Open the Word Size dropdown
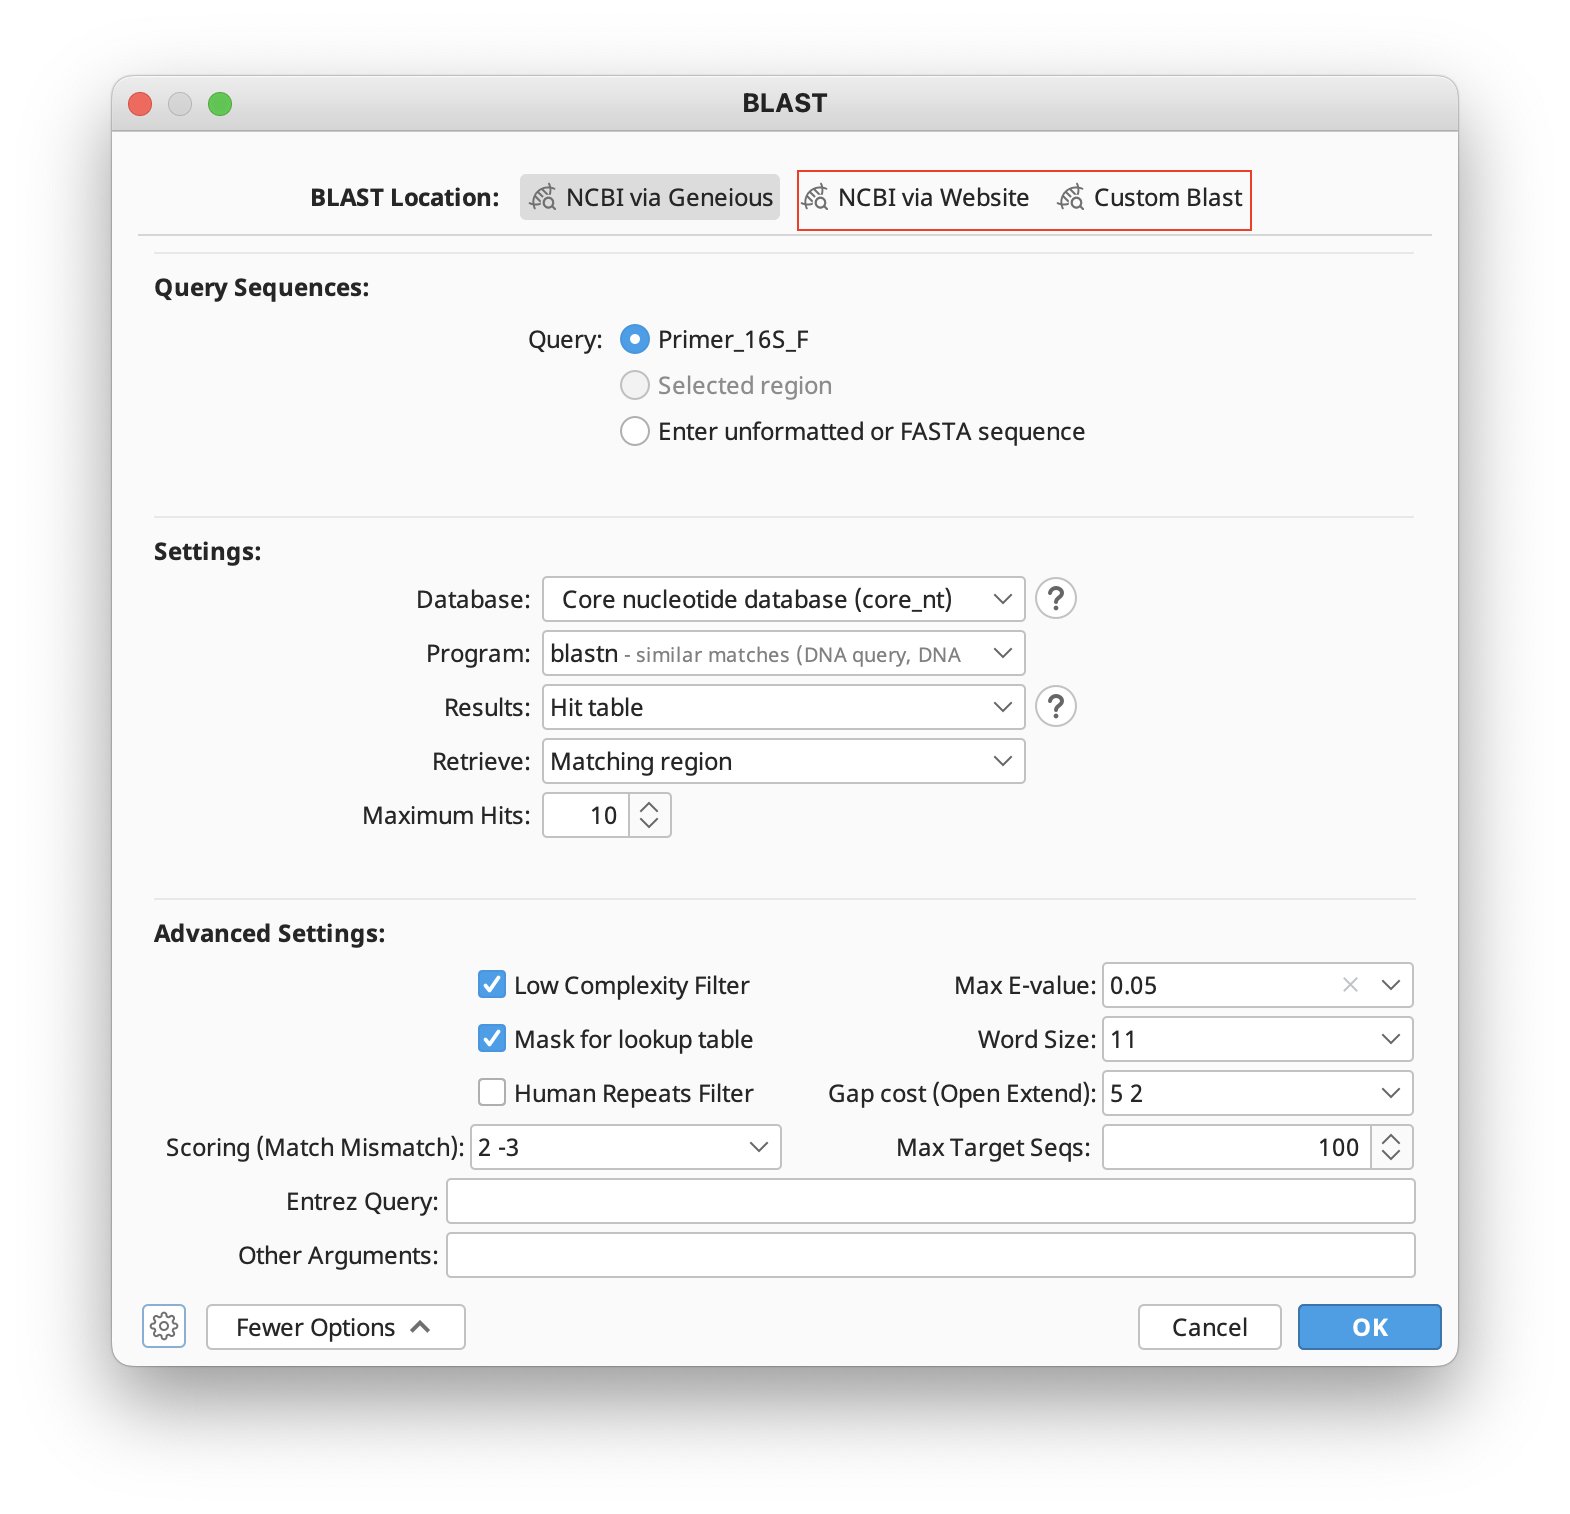Screen dimensions: 1570x1514 pyautogui.click(x=1257, y=1039)
